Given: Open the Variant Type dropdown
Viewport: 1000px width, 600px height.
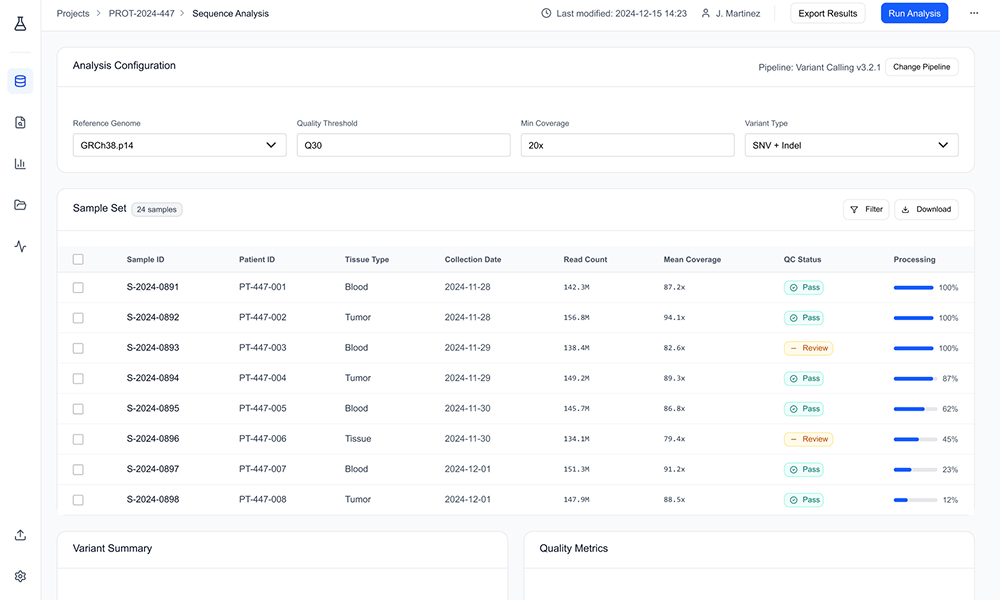Looking at the screenshot, I should [x=851, y=145].
